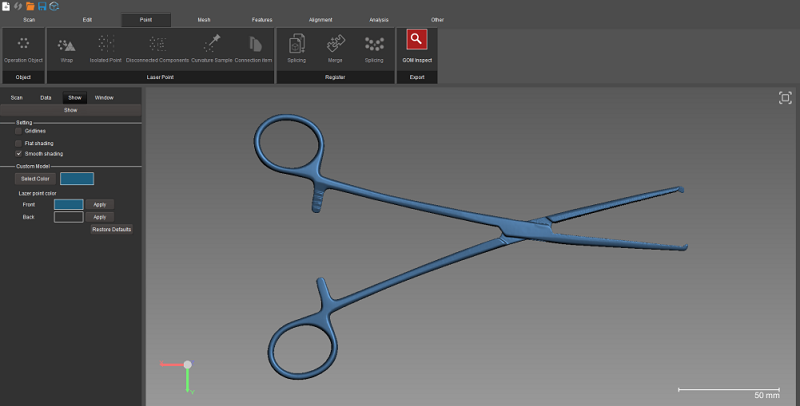
Task: Click the Select Color button
Action: point(35,179)
